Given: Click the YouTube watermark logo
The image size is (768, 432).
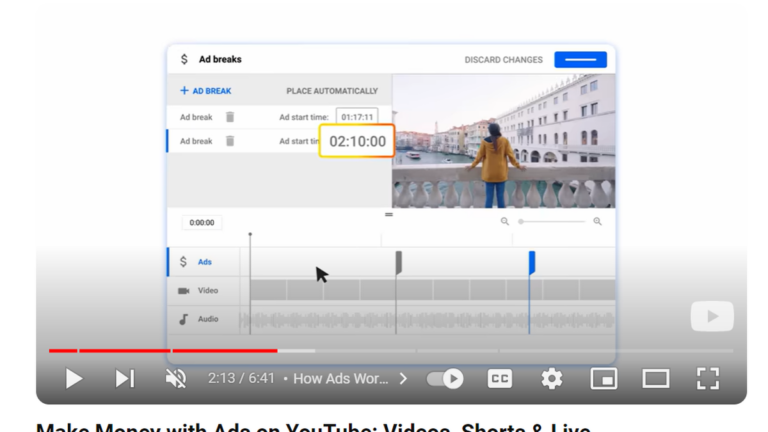Looking at the screenshot, I should (x=711, y=317).
